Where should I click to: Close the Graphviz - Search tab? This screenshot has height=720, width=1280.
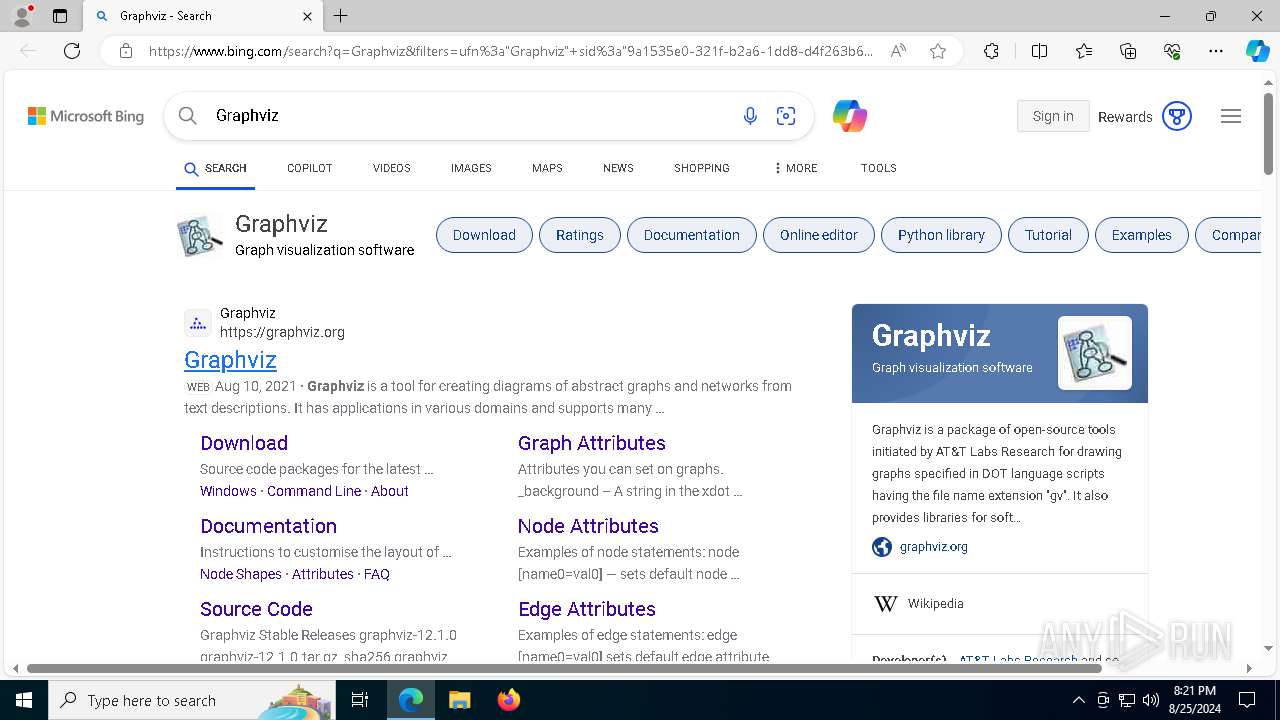point(308,16)
